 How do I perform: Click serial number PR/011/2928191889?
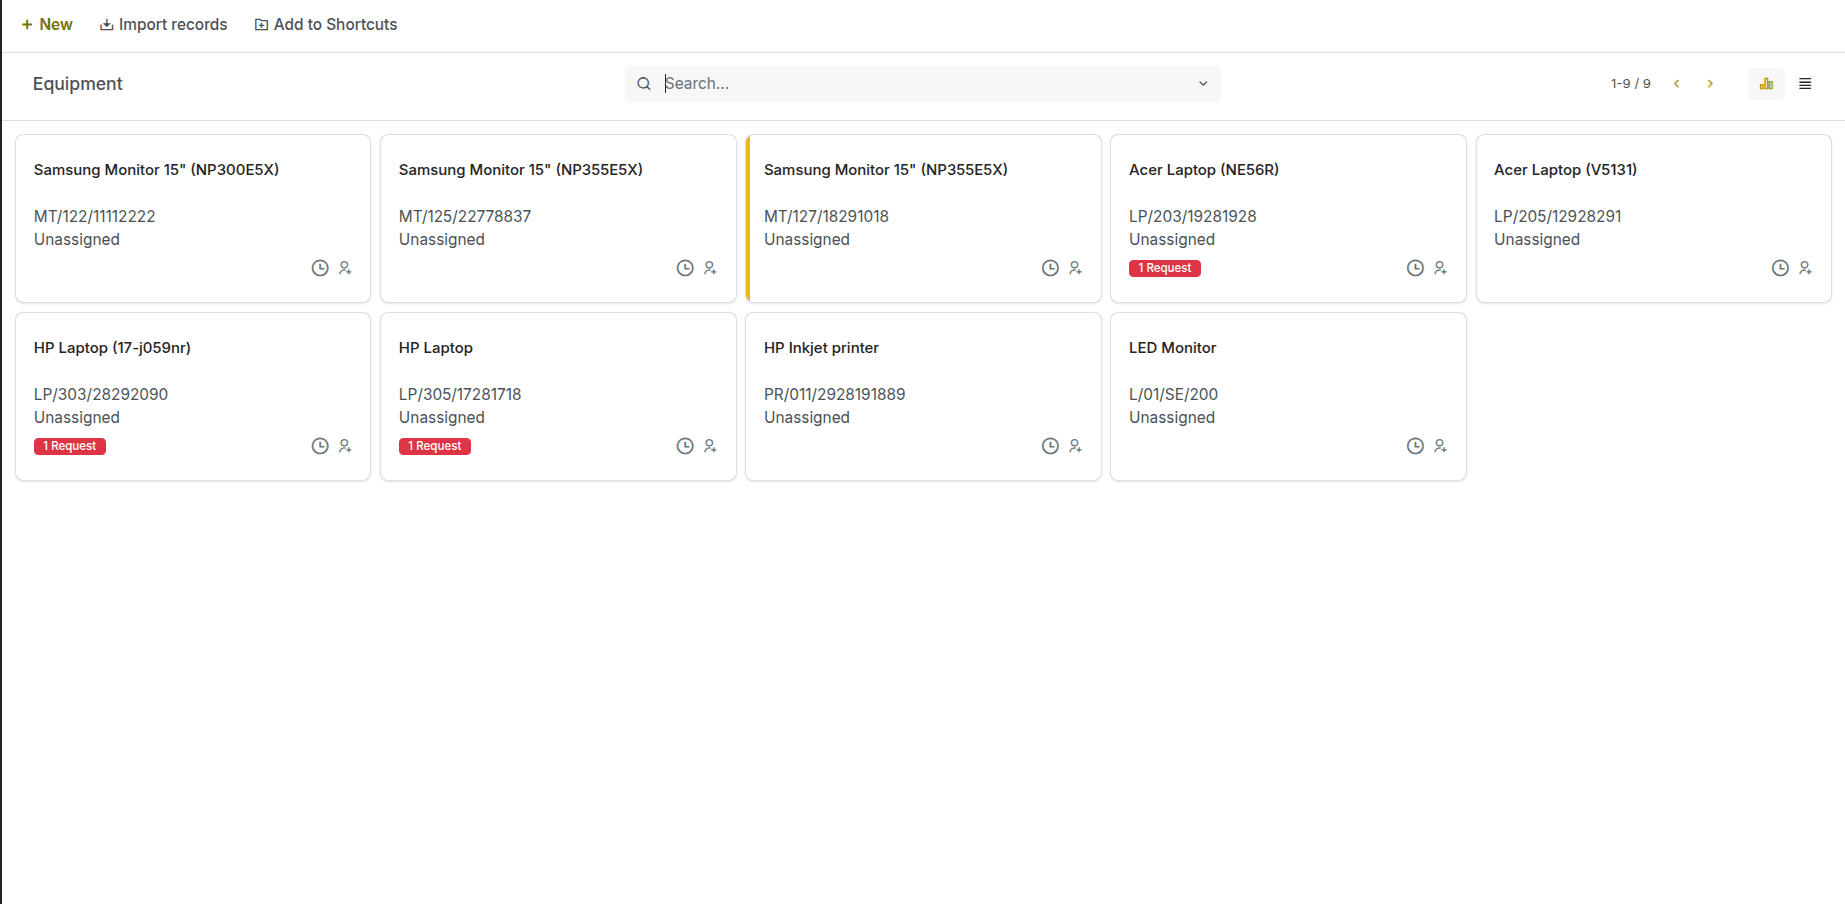(834, 394)
